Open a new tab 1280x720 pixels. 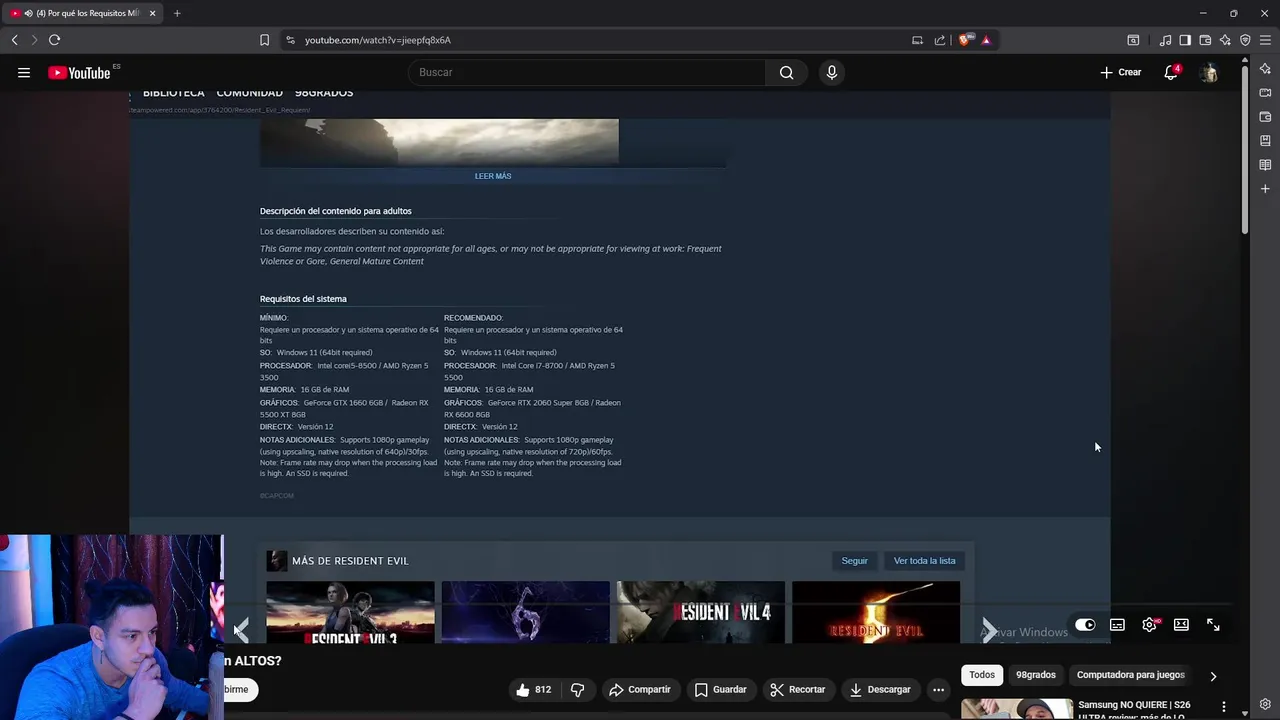click(x=177, y=13)
